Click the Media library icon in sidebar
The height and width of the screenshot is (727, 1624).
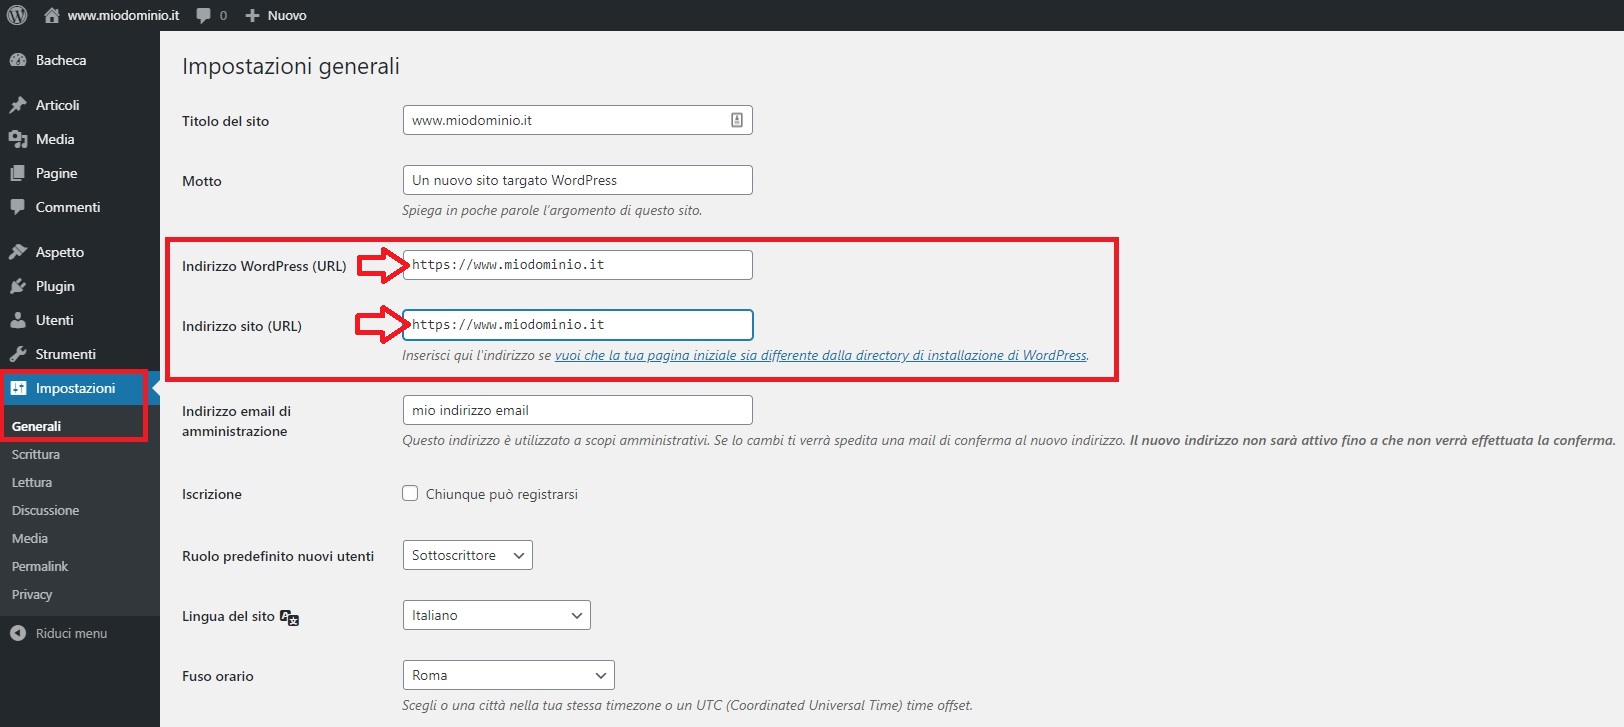[x=17, y=139]
